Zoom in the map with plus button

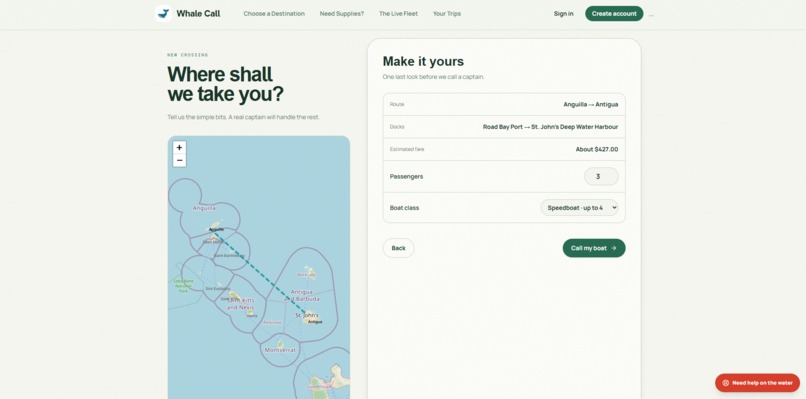coord(179,148)
